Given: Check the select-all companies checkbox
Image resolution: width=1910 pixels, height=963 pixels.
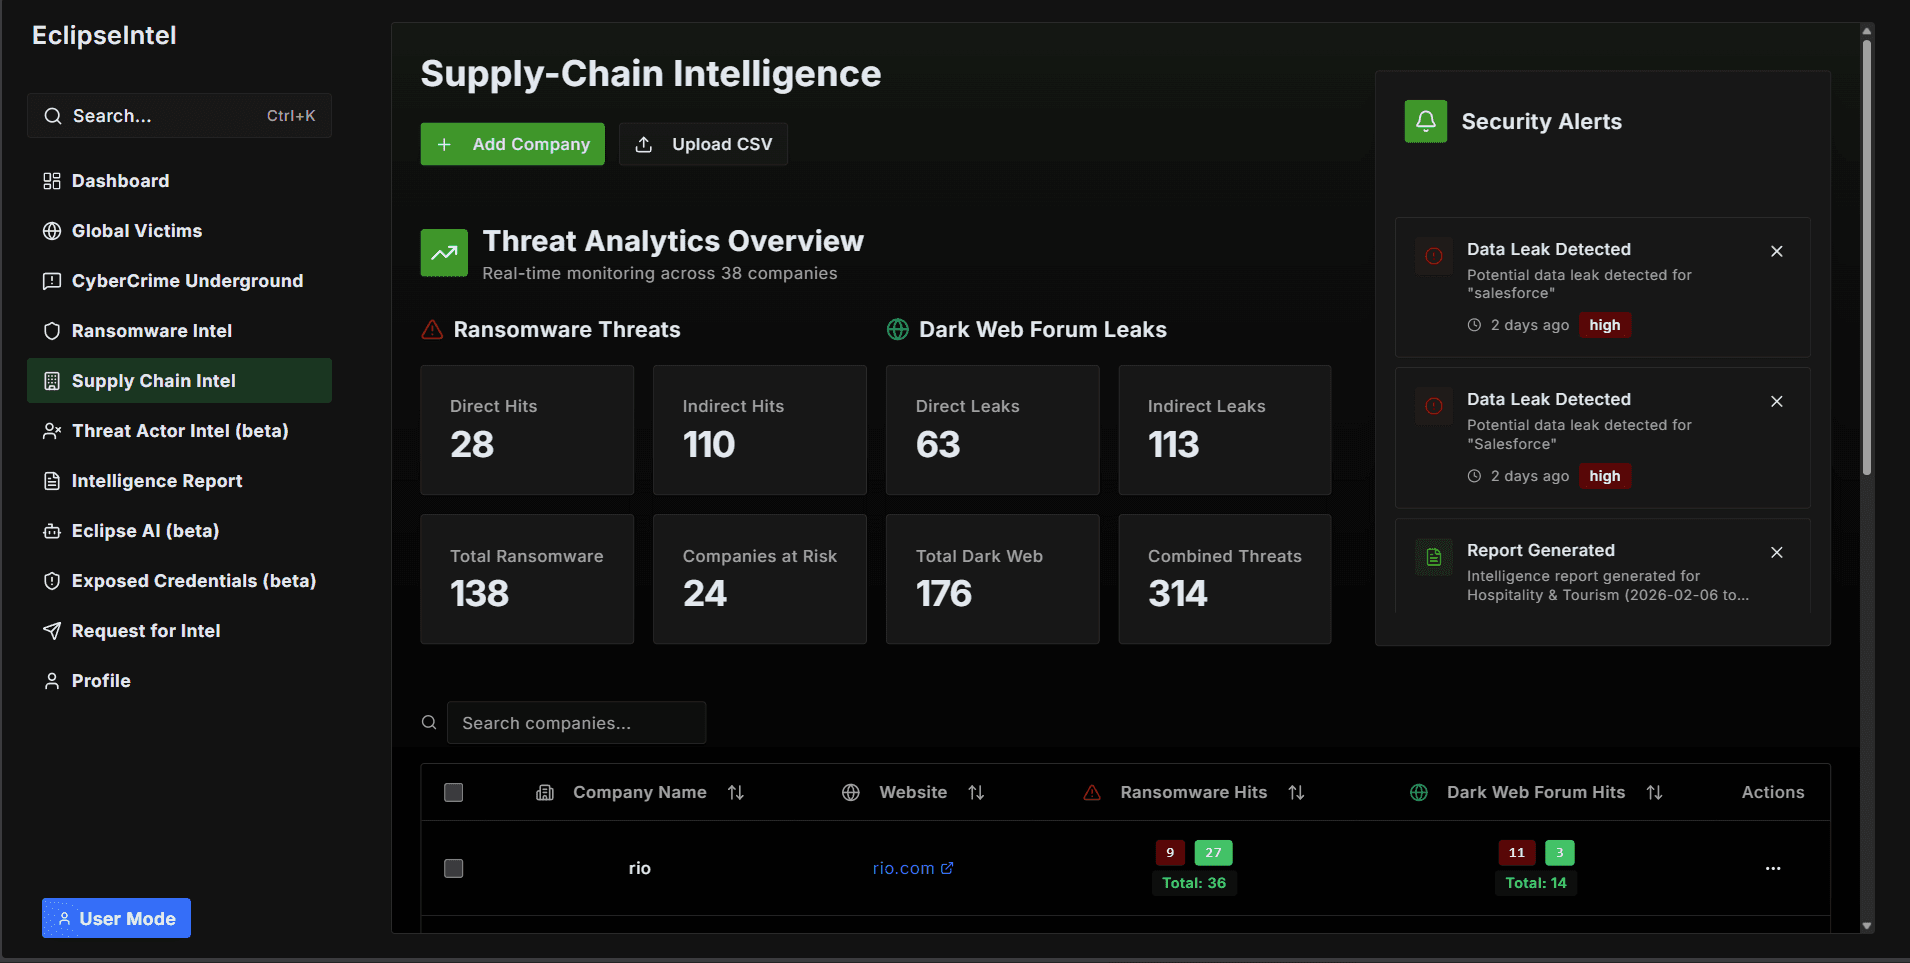Looking at the screenshot, I should pyautogui.click(x=453, y=791).
